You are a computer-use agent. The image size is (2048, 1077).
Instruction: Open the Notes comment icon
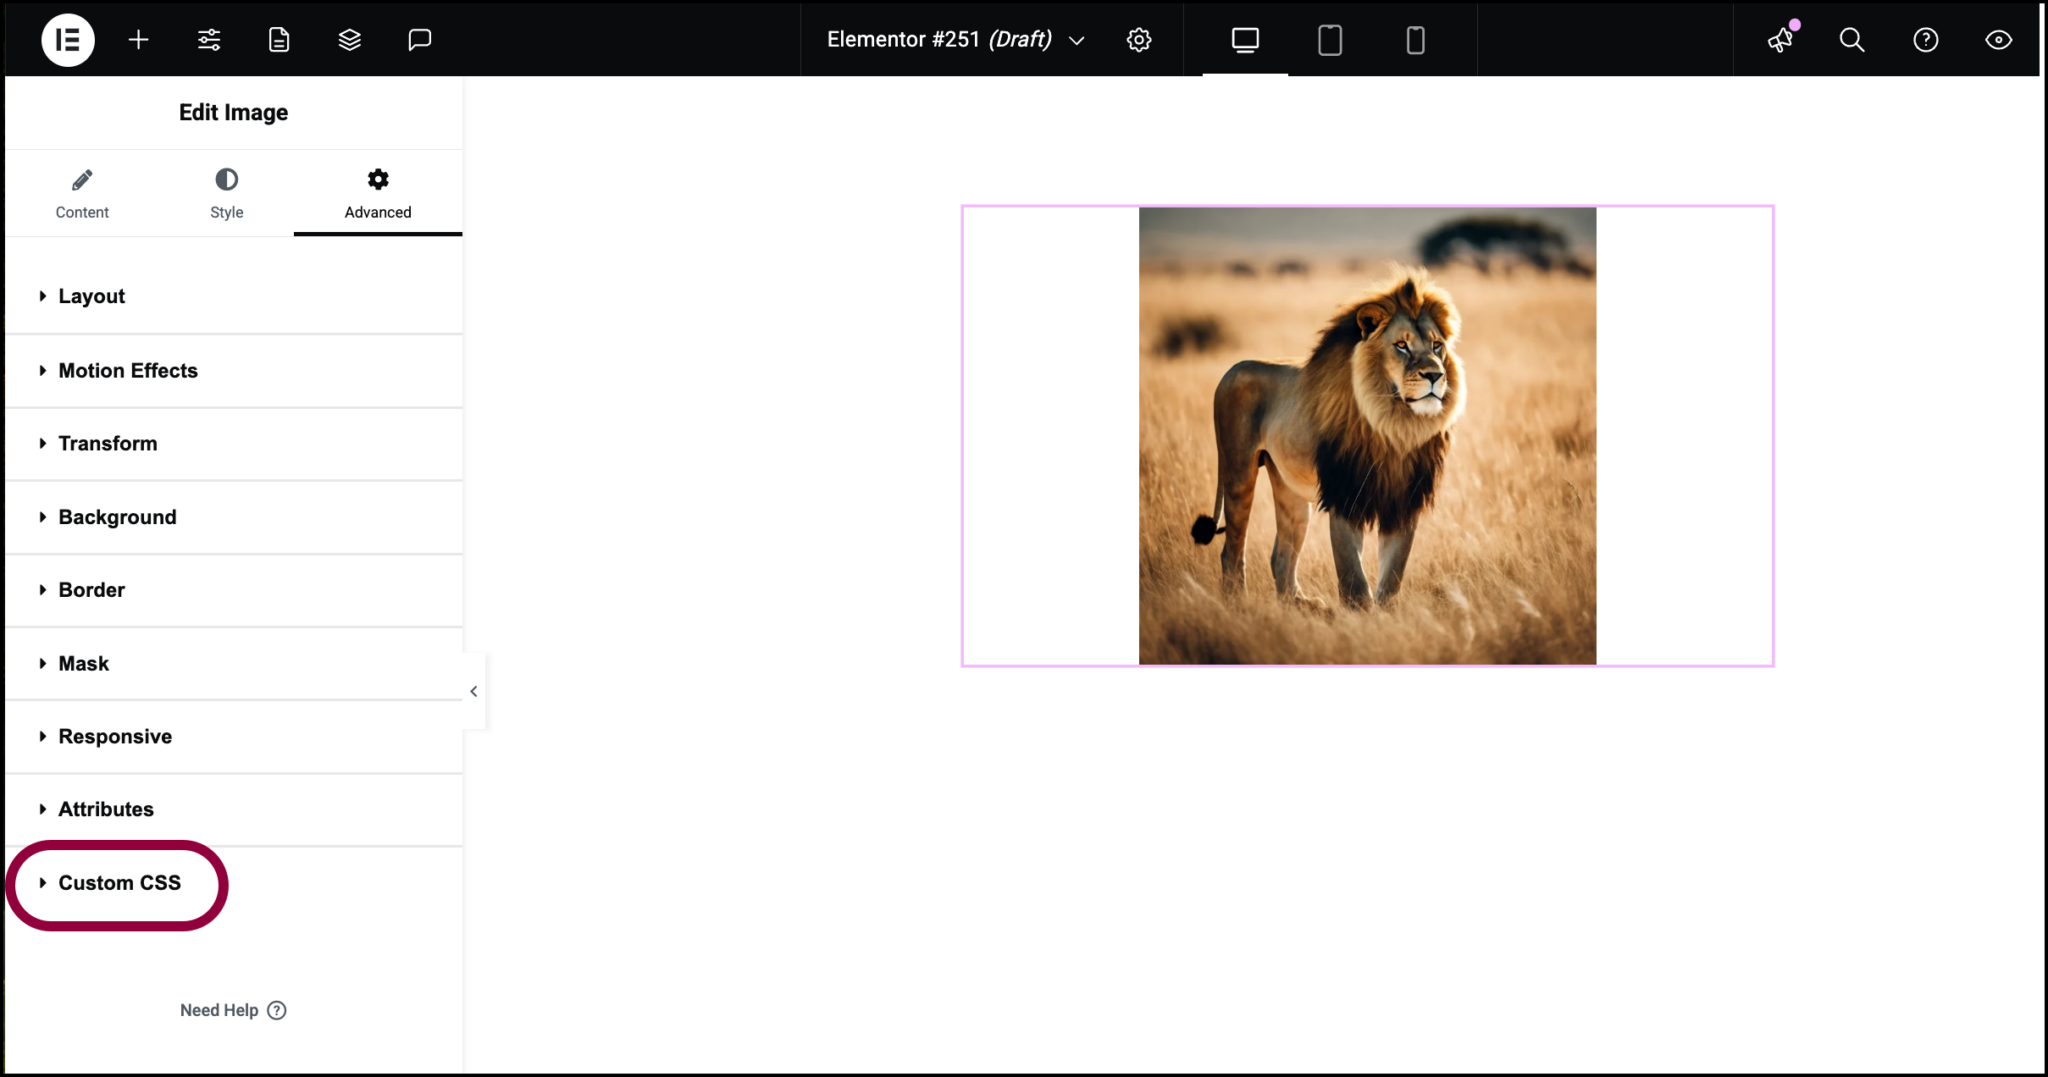420,40
